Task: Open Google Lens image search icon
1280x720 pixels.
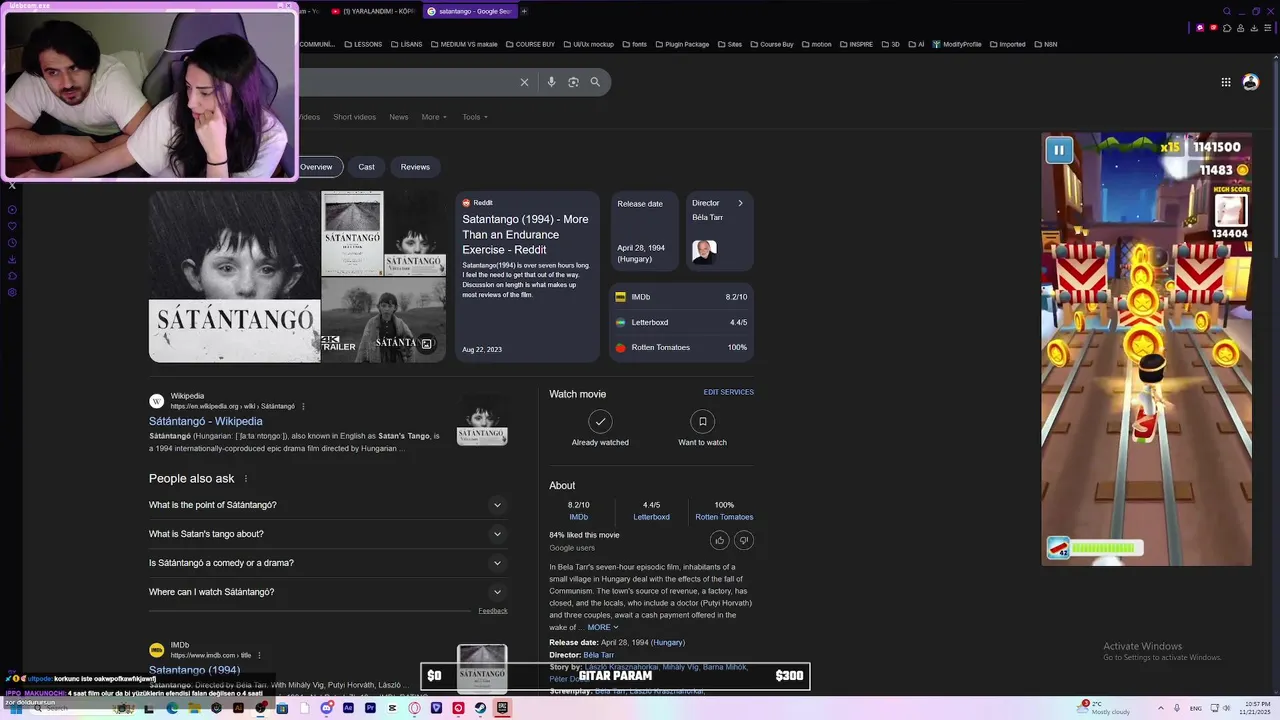Action: [573, 82]
